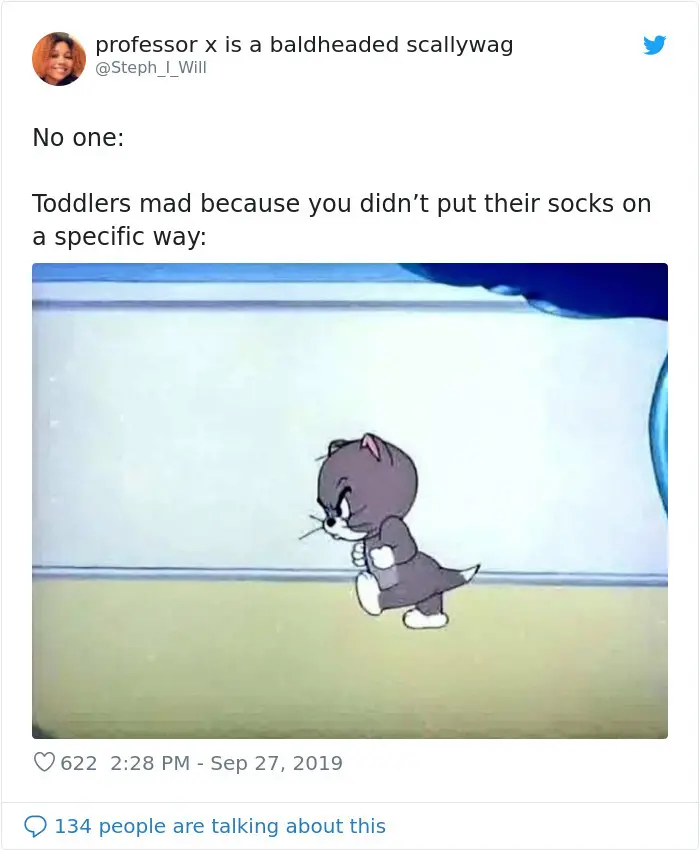Click the speech bubble reply icon
Screen dimensions: 700x851
coord(35,826)
